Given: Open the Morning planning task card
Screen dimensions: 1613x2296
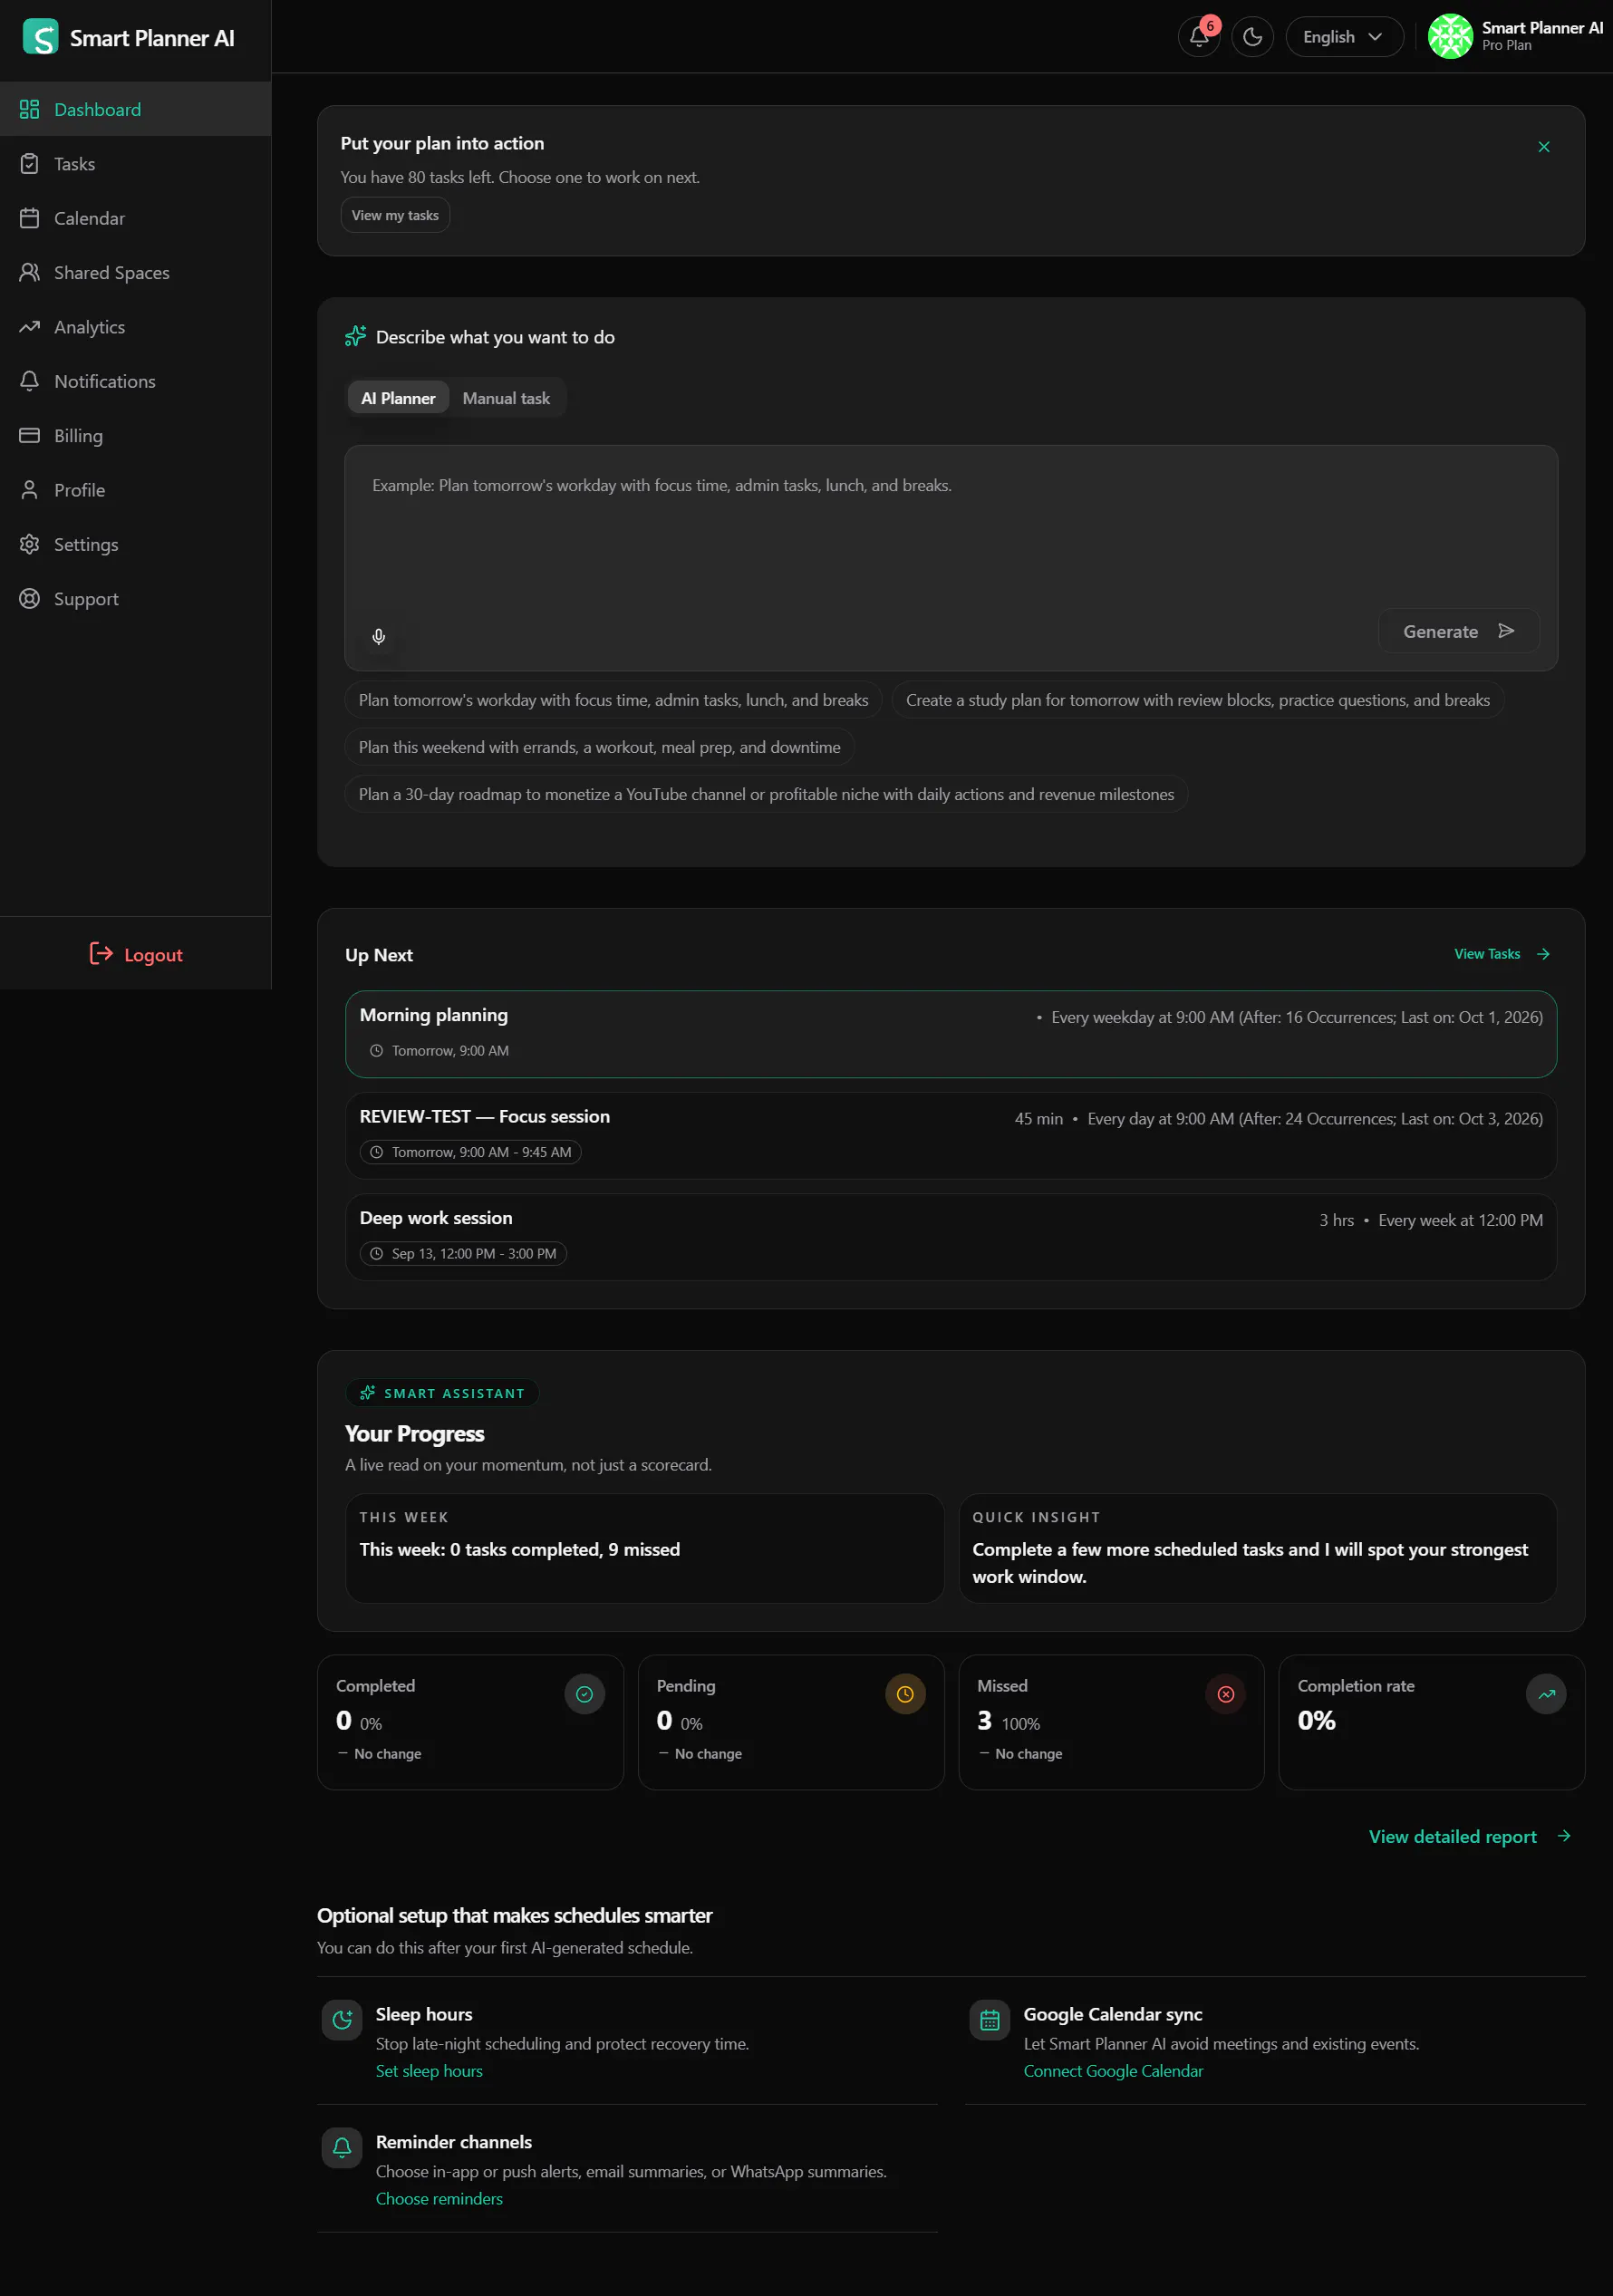Looking at the screenshot, I should tap(950, 1034).
